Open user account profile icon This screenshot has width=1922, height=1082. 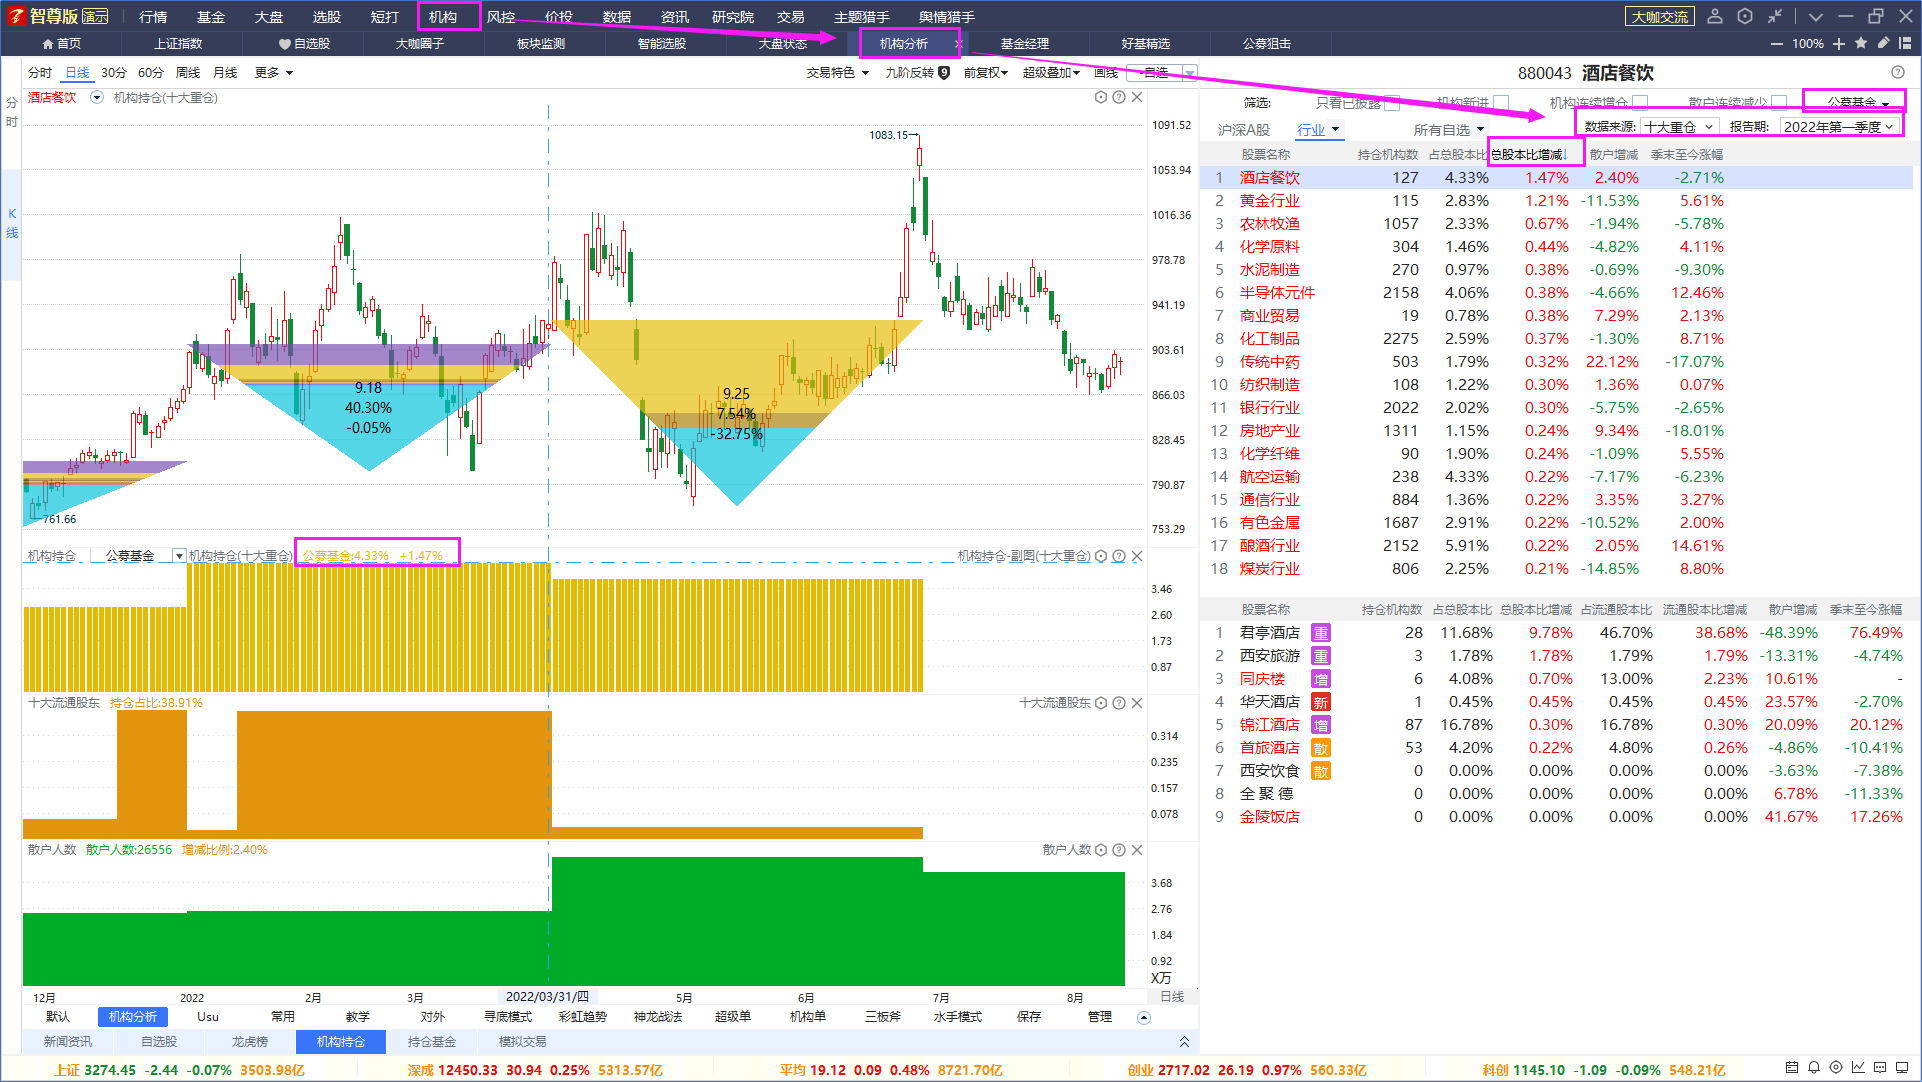pyautogui.click(x=1715, y=16)
